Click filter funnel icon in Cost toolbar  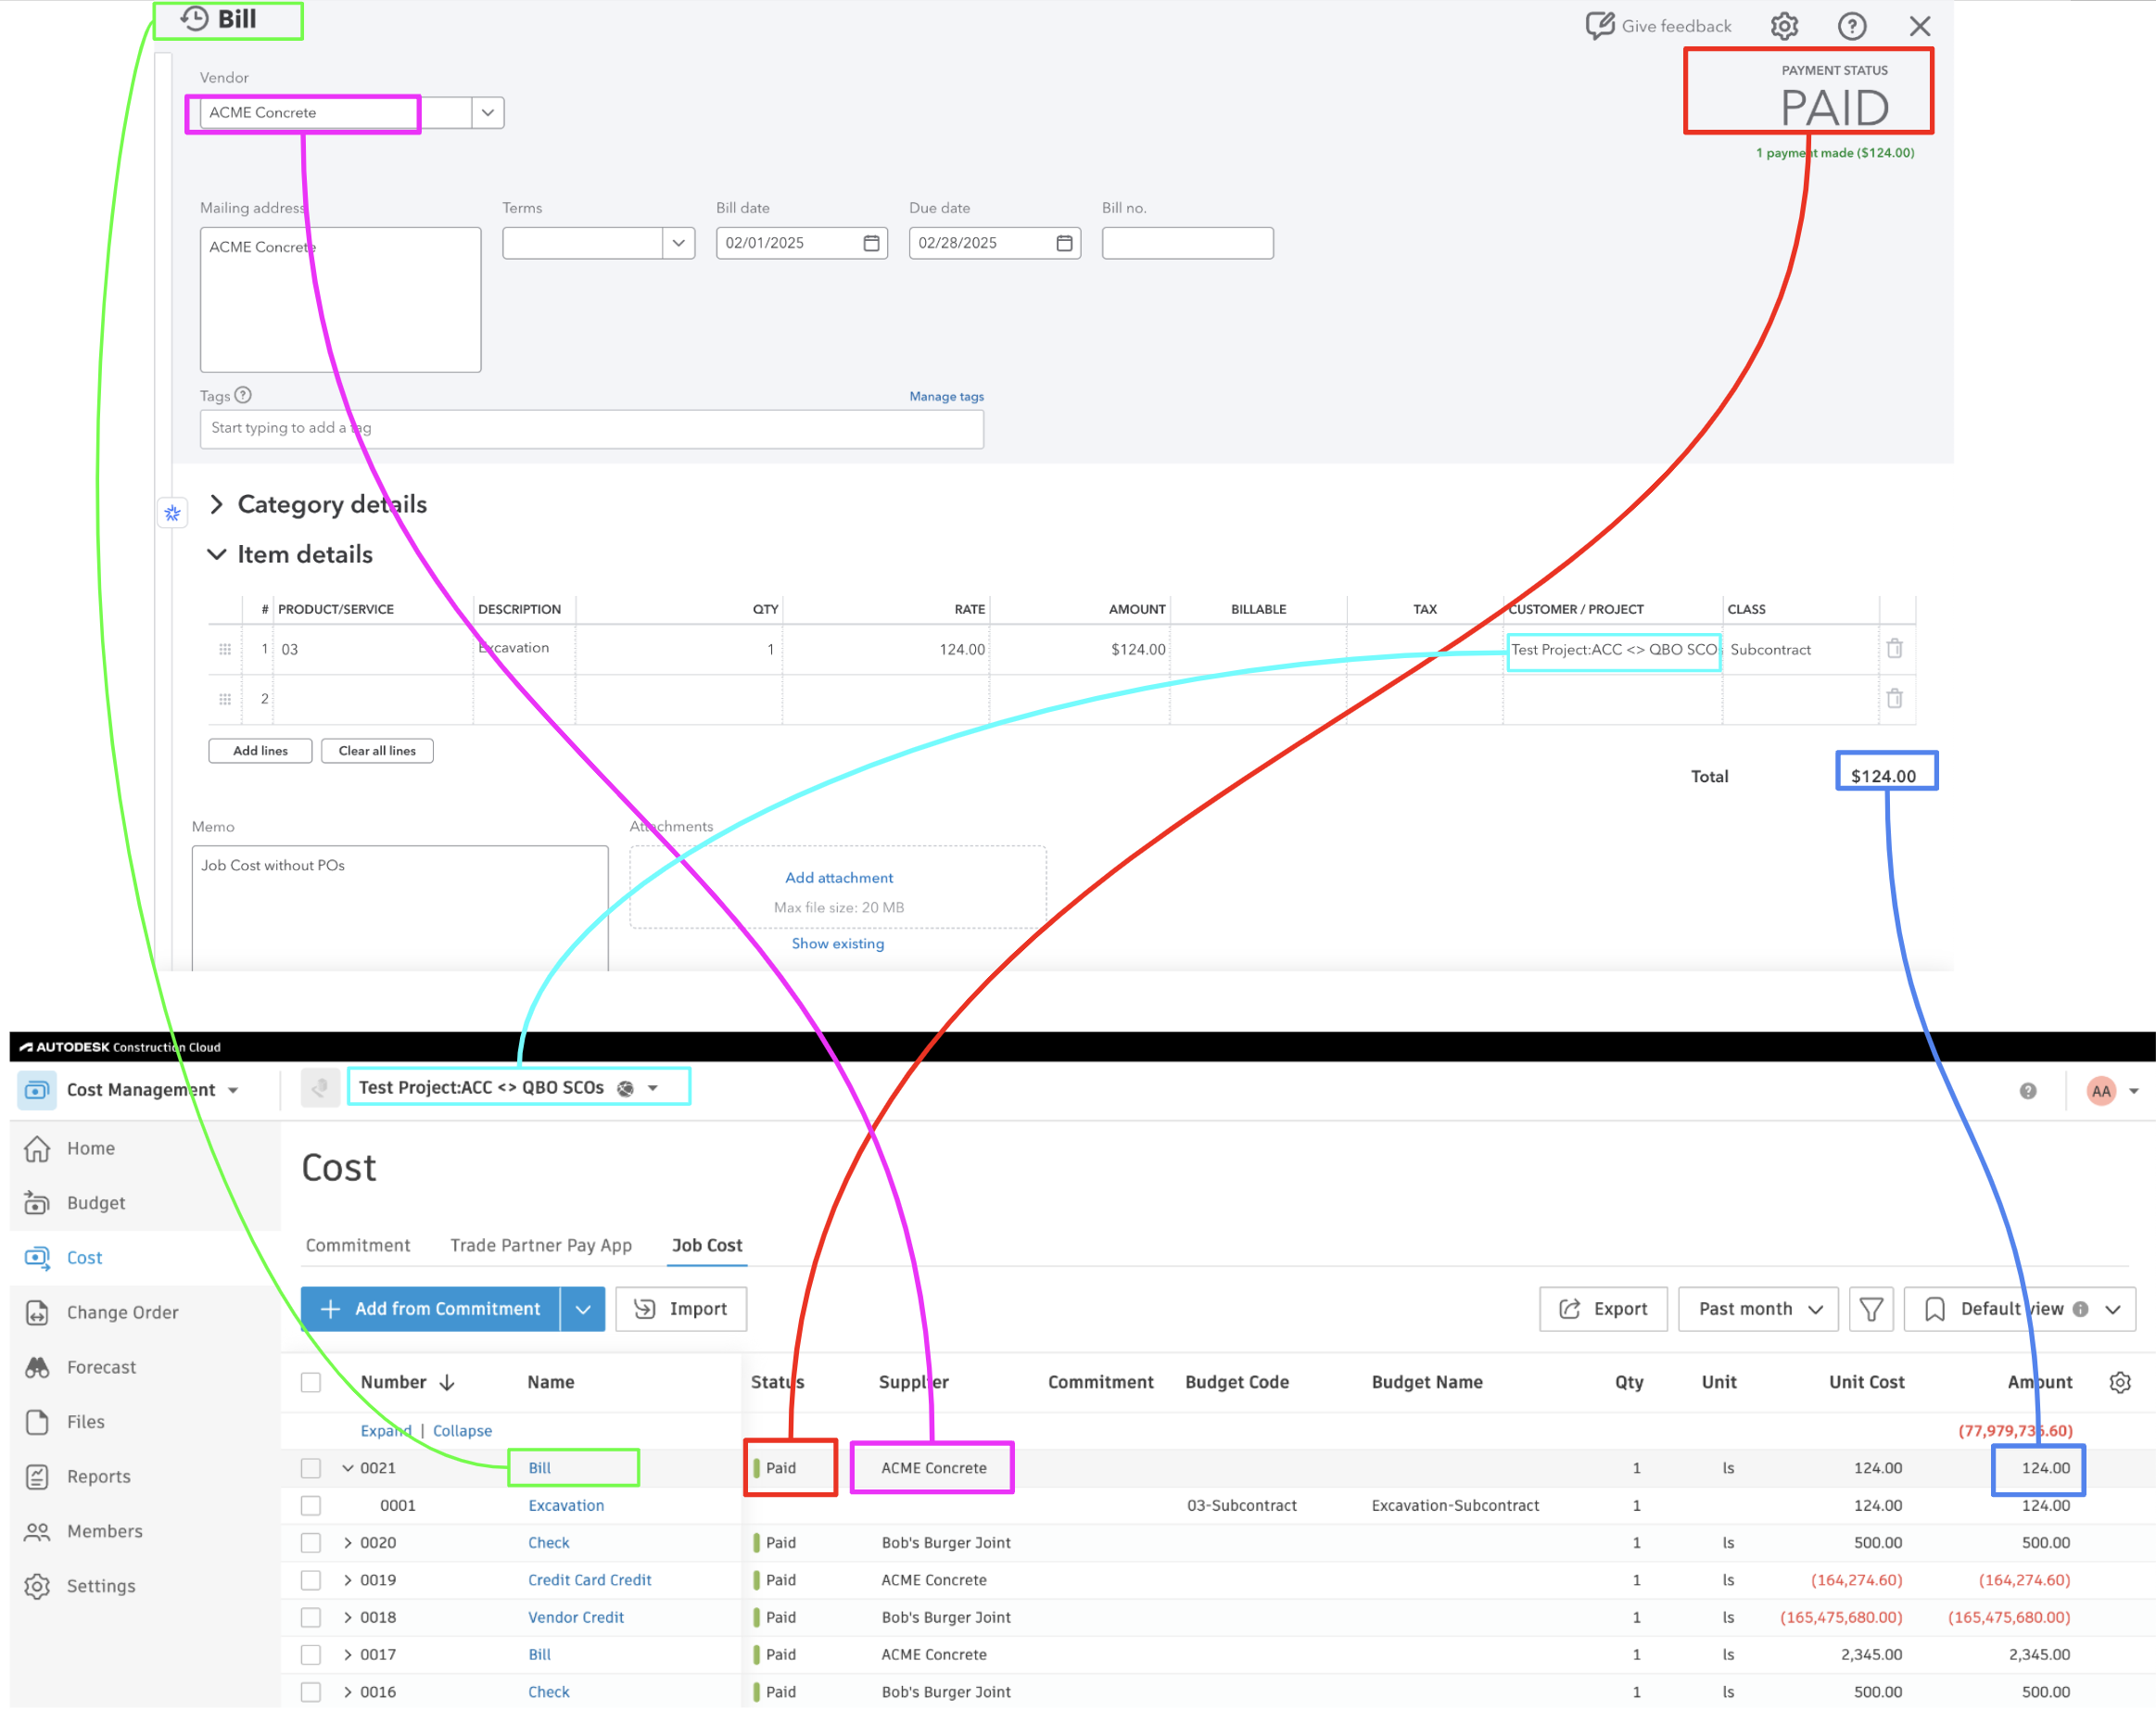[x=1871, y=1309]
